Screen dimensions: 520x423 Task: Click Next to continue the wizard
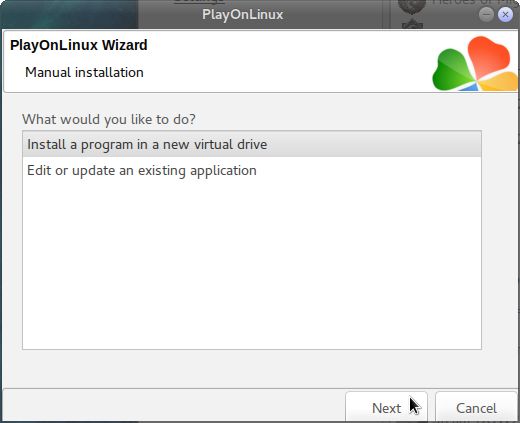pyautogui.click(x=386, y=407)
